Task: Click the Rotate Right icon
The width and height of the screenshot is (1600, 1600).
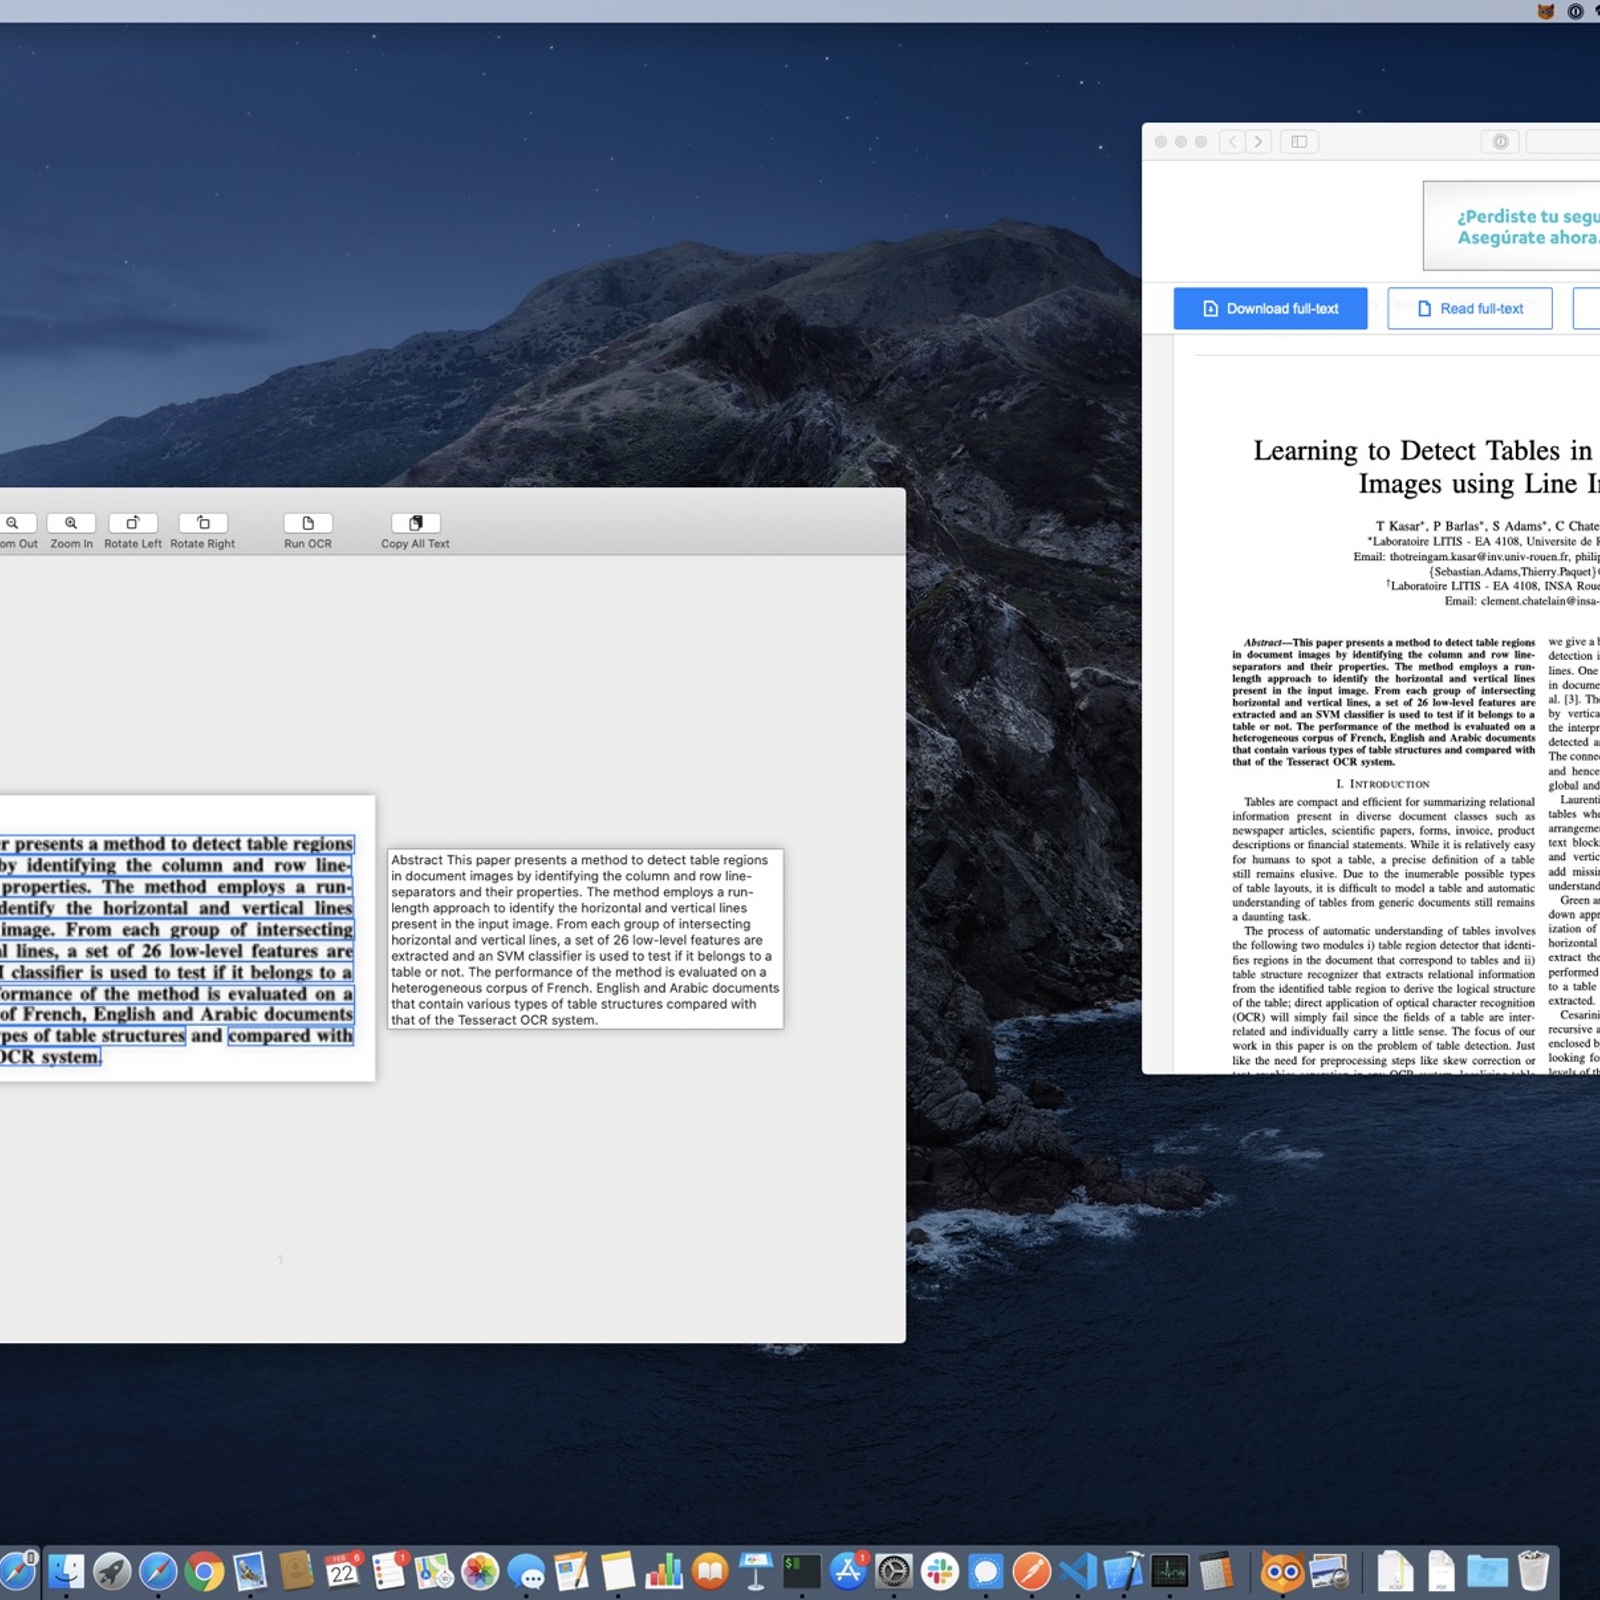Action: click(203, 524)
